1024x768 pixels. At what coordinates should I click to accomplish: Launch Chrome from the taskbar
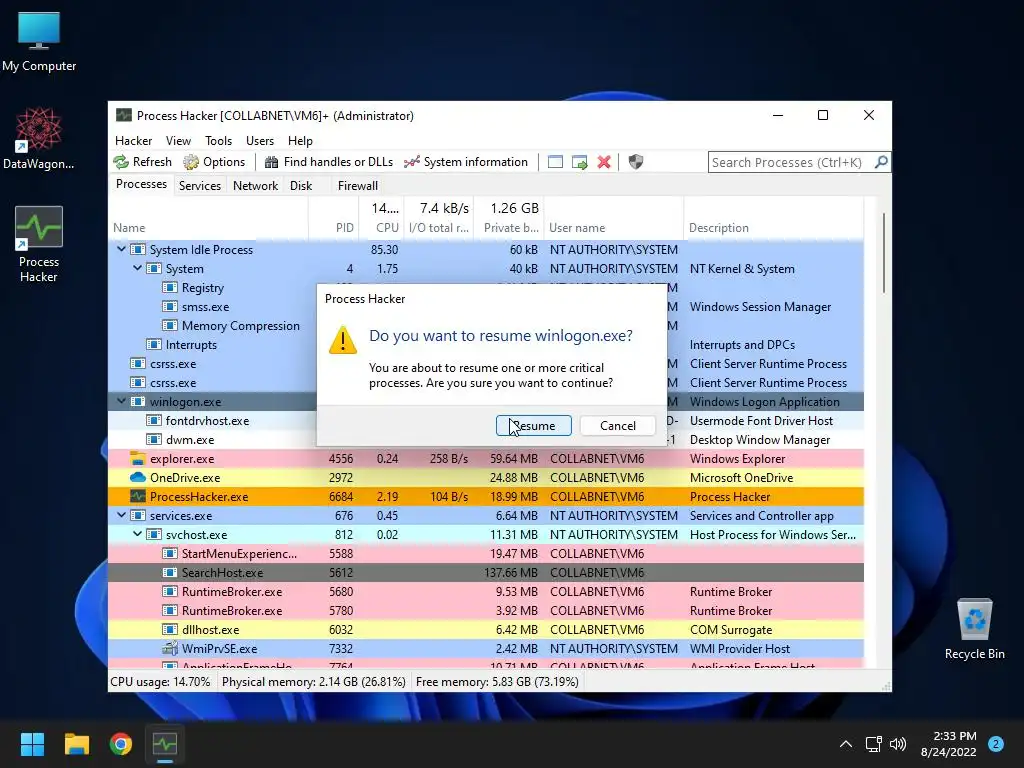tap(121, 744)
